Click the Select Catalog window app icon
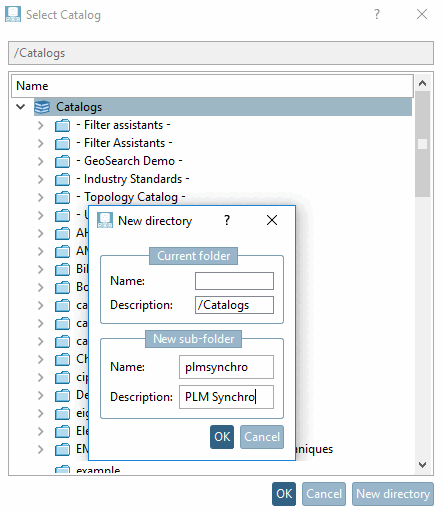This screenshot has width=443, height=511. pos(13,14)
